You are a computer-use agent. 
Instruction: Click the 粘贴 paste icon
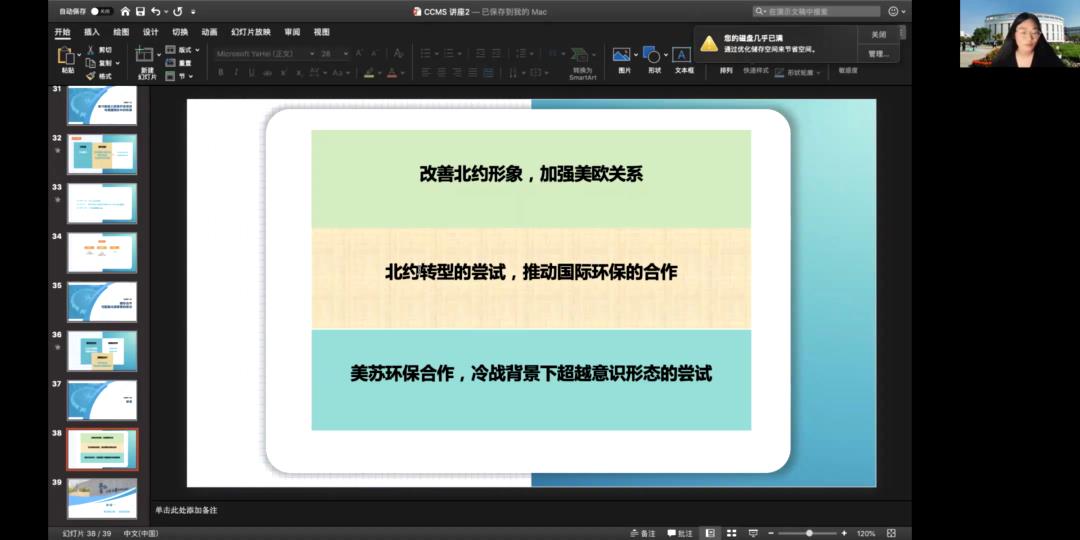[x=67, y=56]
